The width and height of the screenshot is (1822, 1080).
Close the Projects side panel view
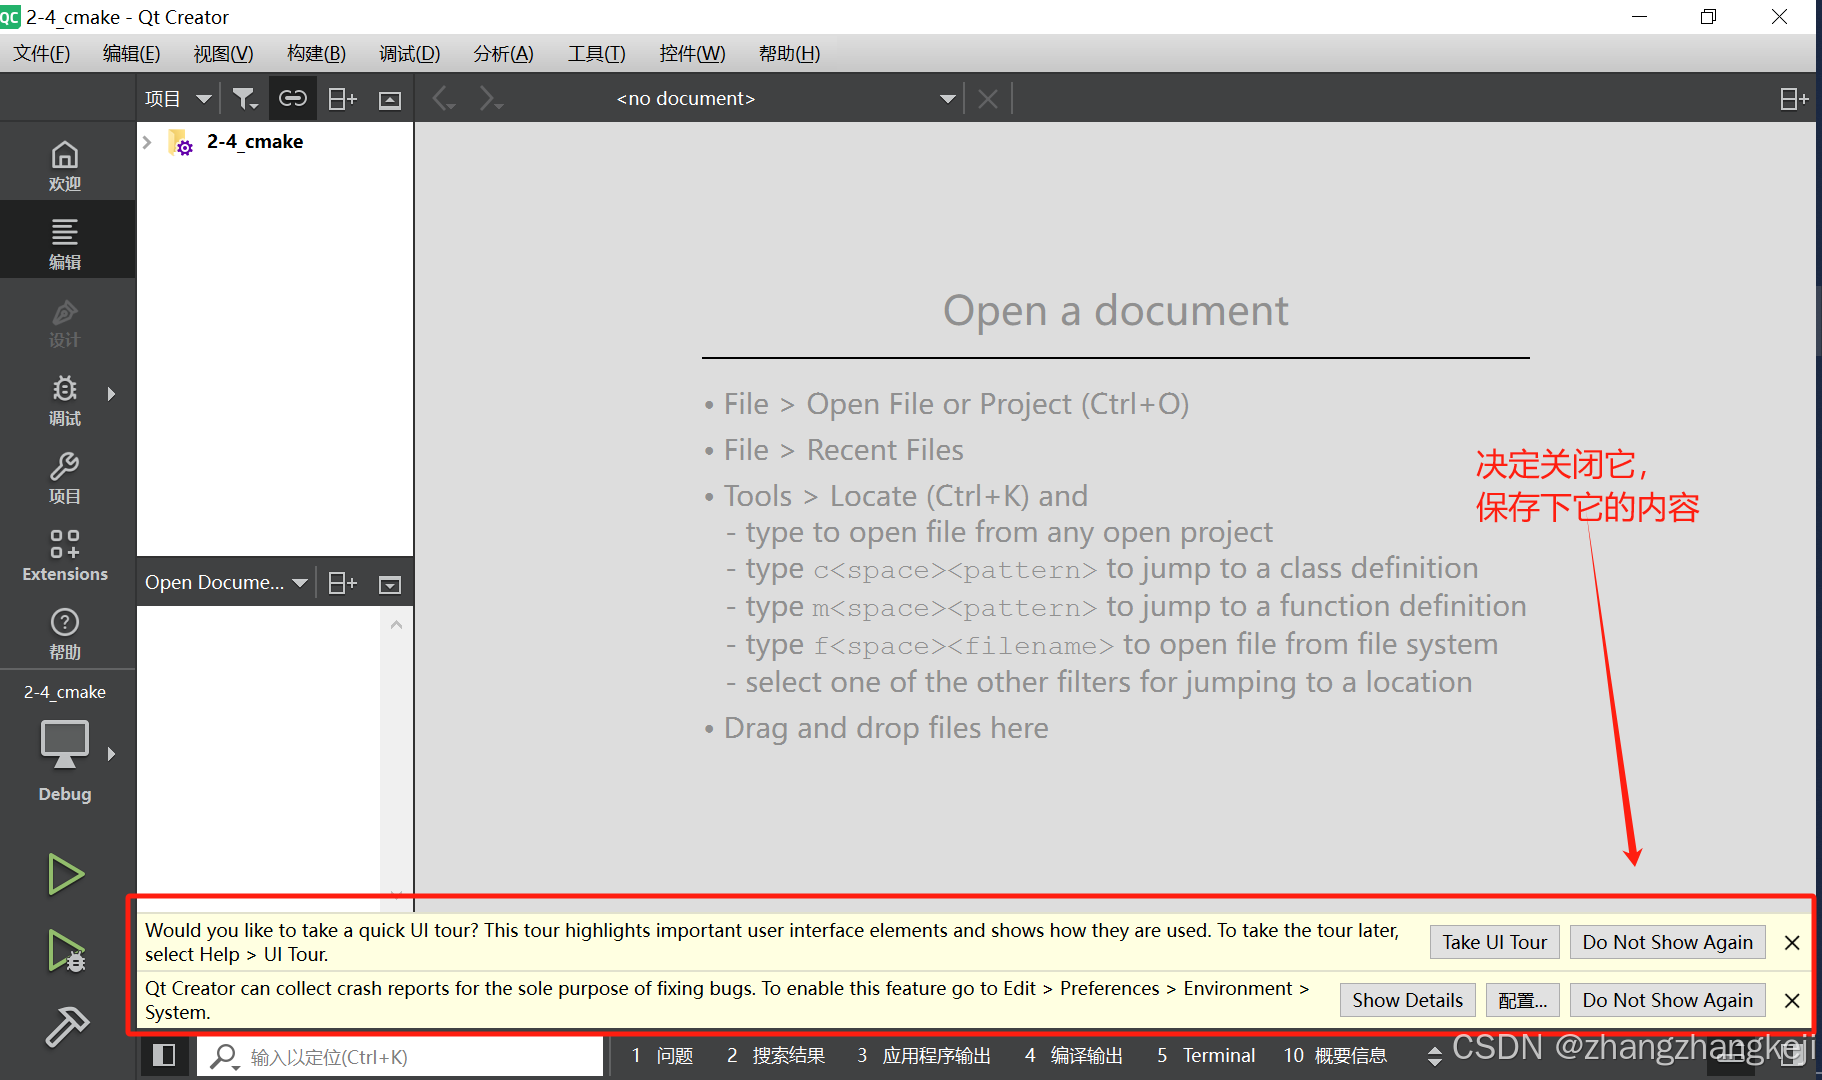(x=390, y=99)
